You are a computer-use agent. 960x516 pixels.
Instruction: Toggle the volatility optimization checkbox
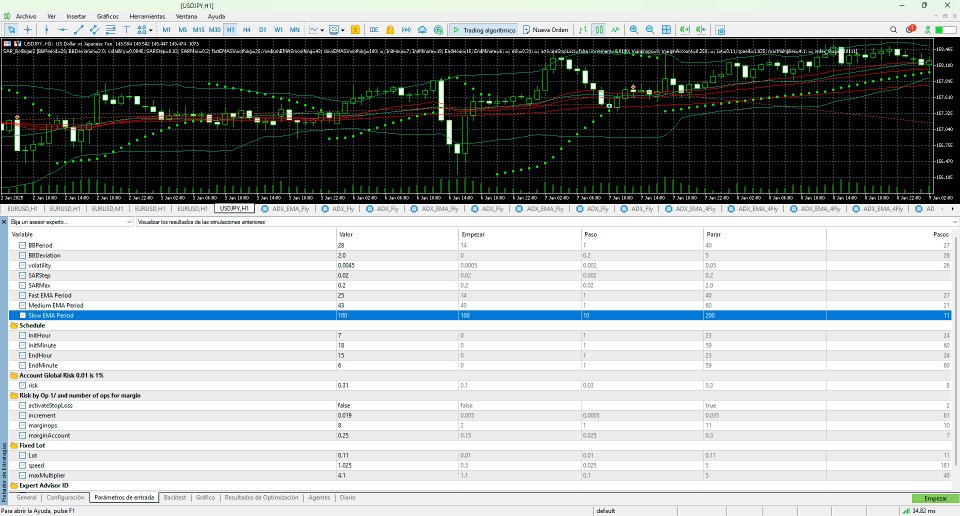coord(22,266)
